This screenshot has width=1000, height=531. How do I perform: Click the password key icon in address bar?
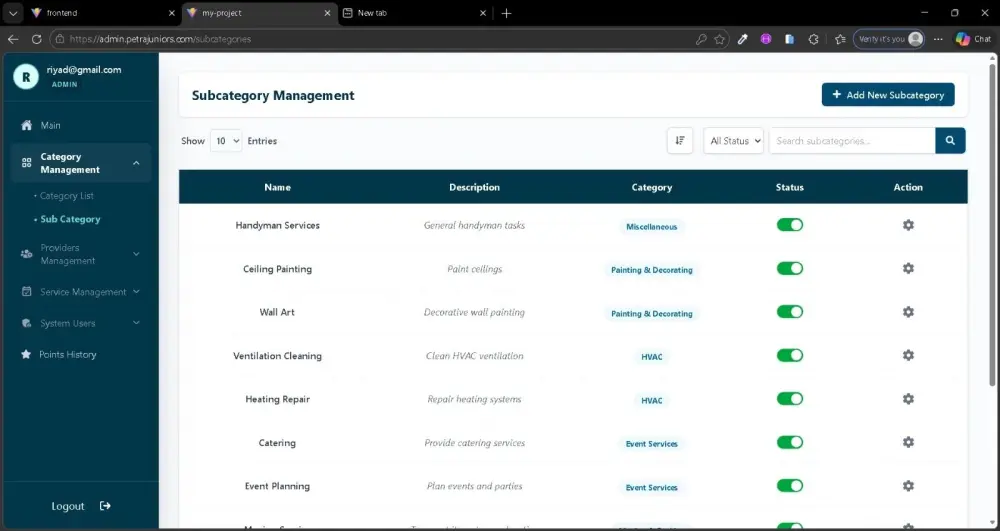tap(701, 39)
